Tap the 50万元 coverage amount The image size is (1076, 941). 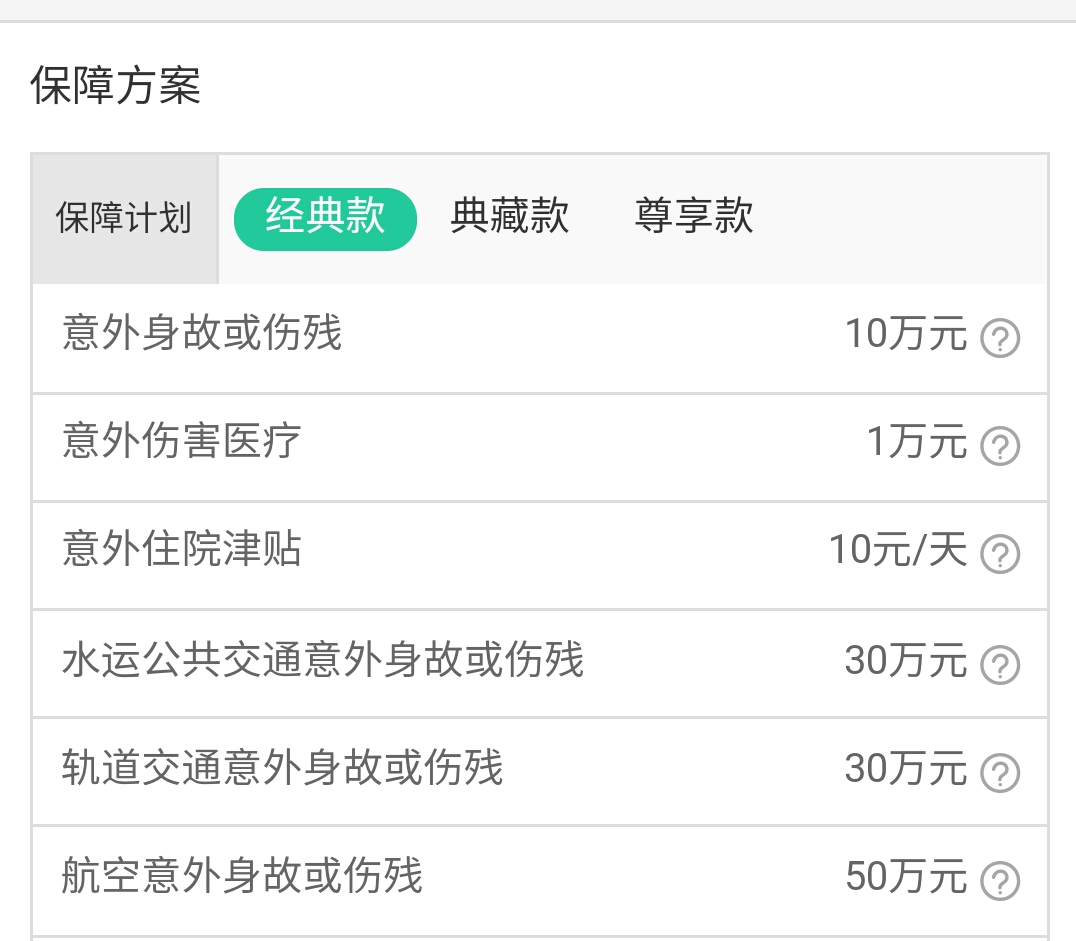click(906, 877)
